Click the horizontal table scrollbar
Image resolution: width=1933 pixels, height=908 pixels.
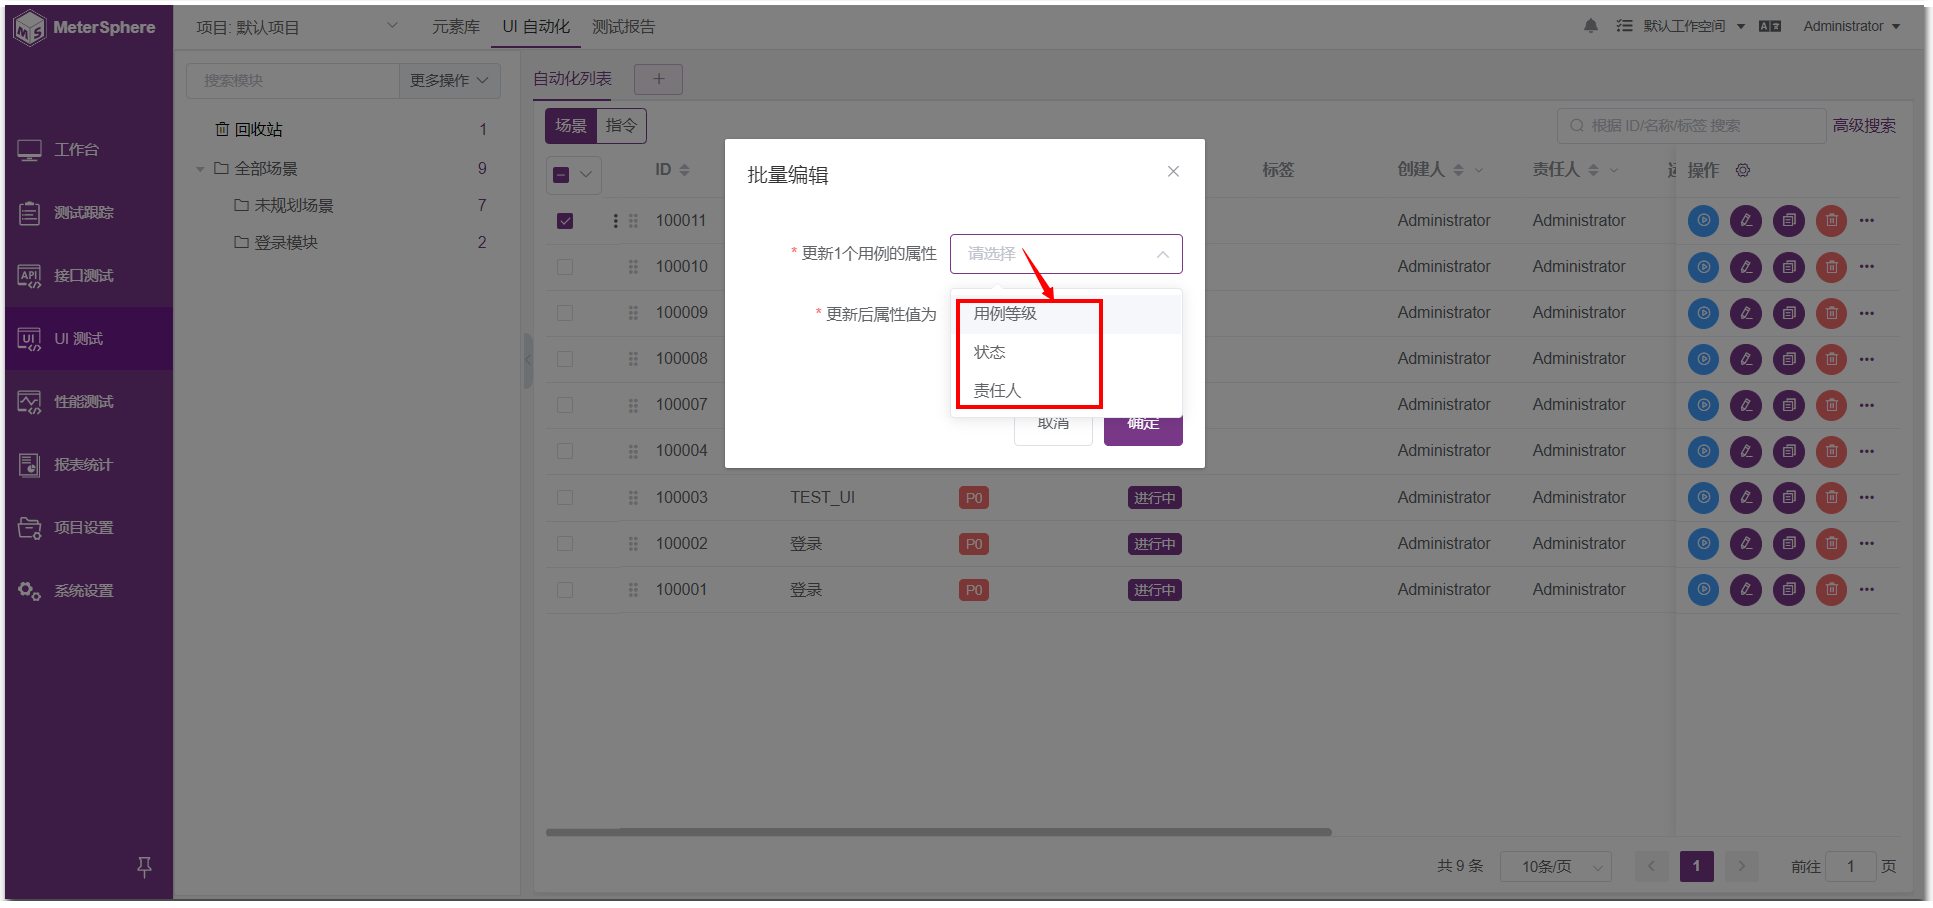coord(938,832)
